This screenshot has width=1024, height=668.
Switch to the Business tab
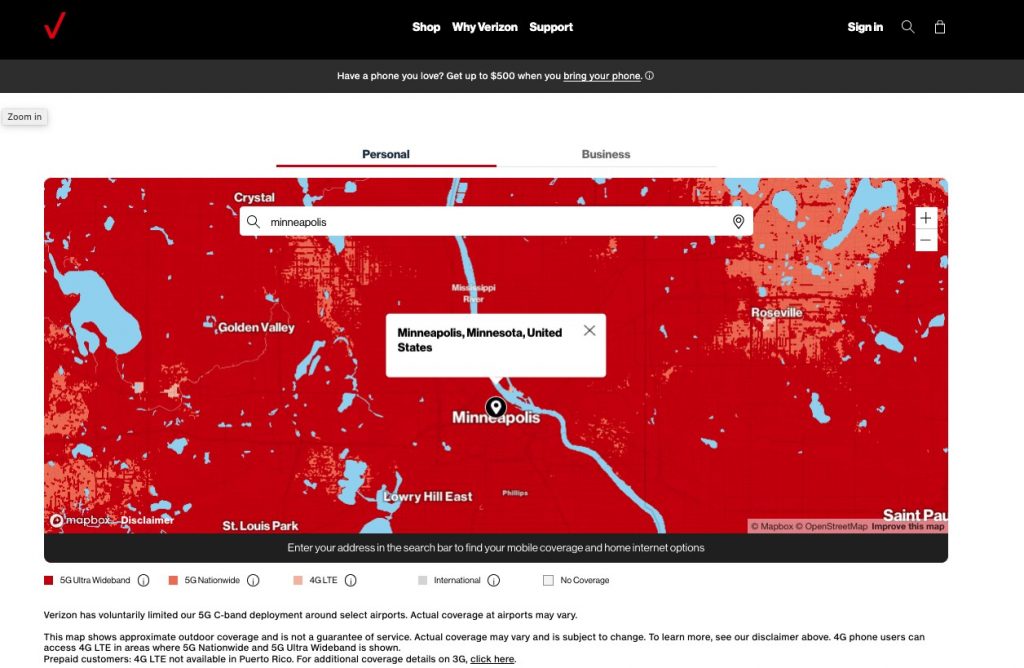coord(606,154)
